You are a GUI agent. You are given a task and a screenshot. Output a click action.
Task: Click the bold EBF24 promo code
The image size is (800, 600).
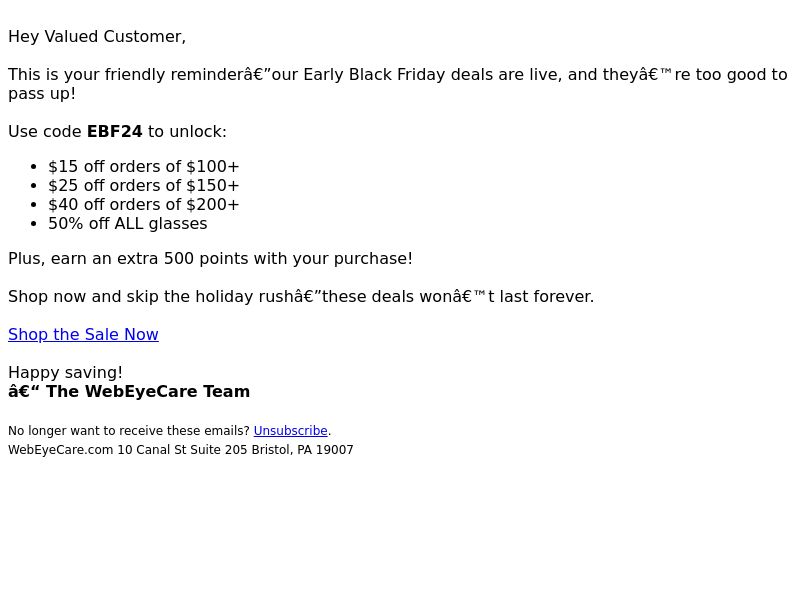pyautogui.click(x=114, y=132)
